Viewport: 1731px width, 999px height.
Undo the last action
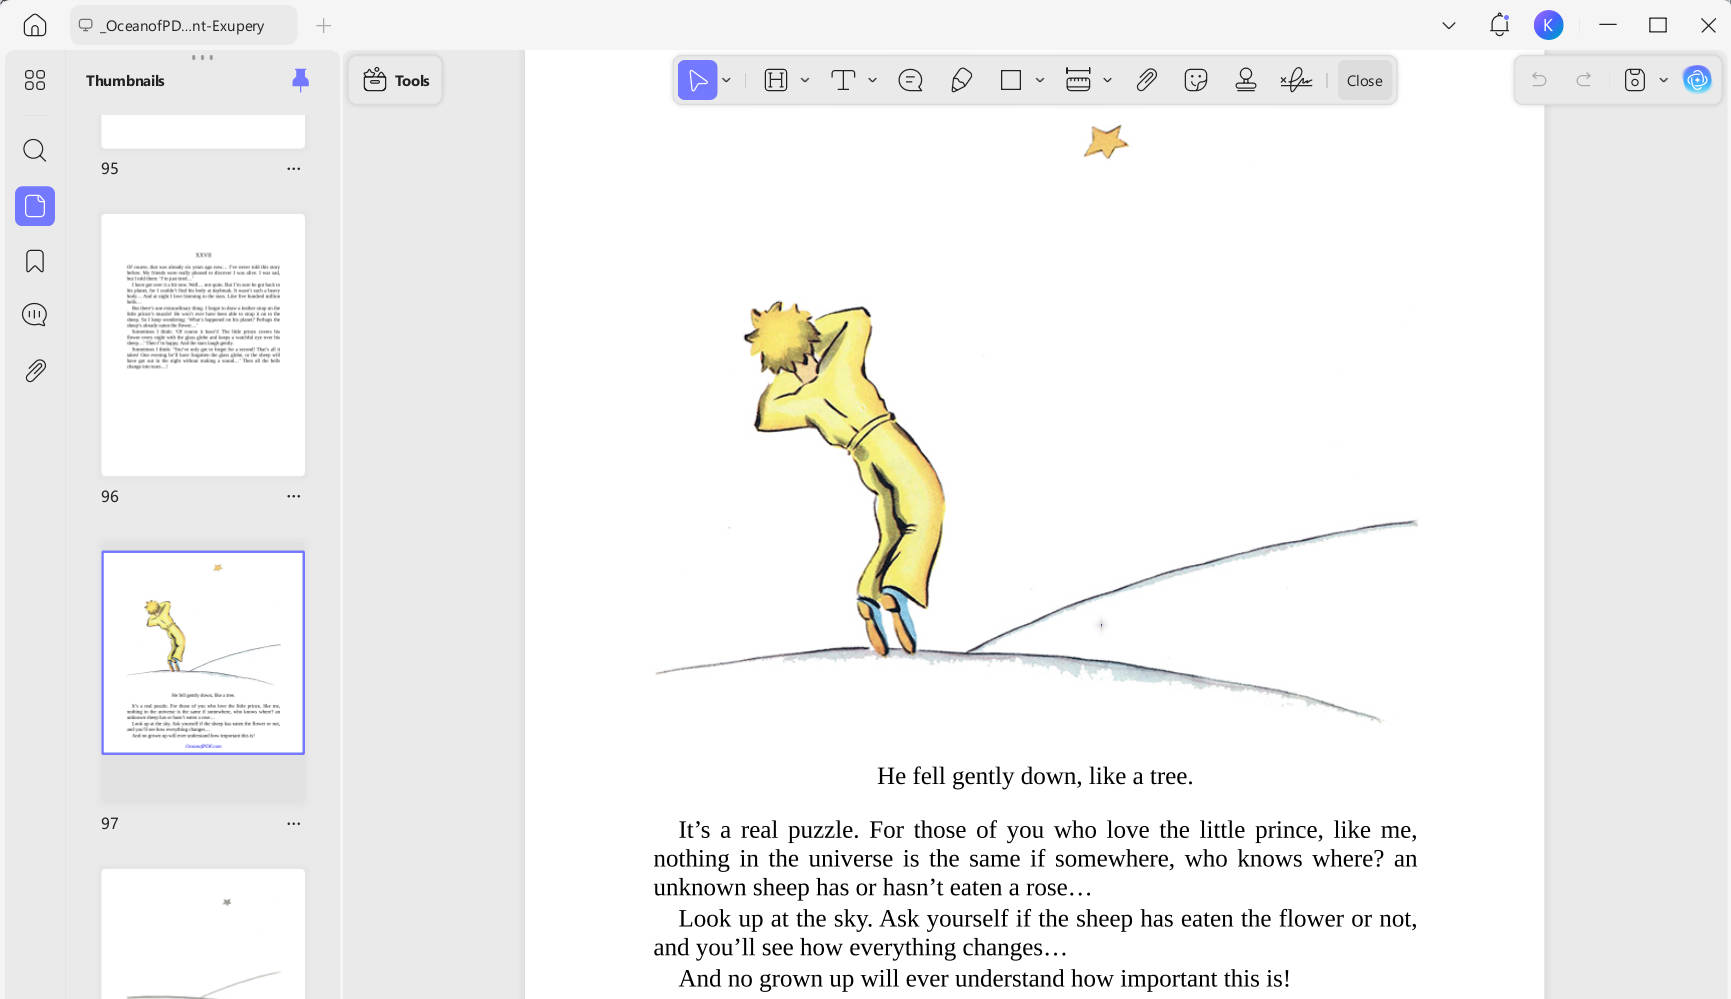1540,80
